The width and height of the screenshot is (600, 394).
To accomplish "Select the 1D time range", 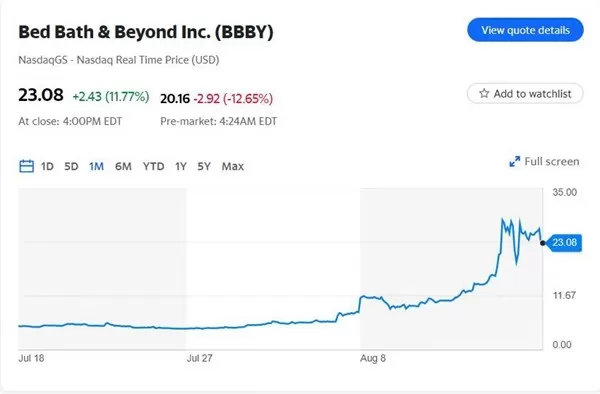I will point(47,166).
